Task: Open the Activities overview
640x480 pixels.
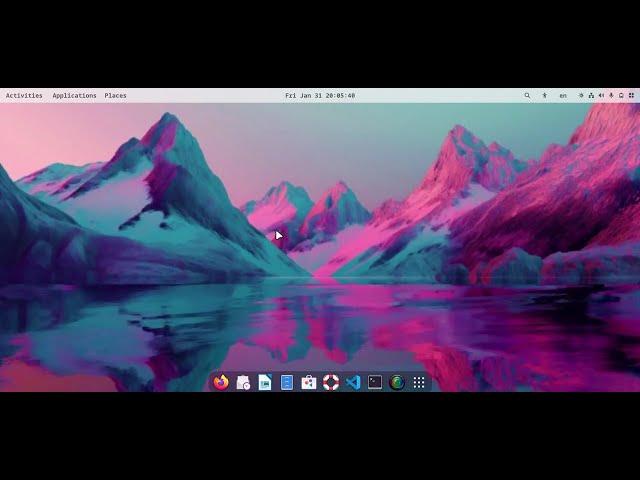Action: click(x=24, y=96)
